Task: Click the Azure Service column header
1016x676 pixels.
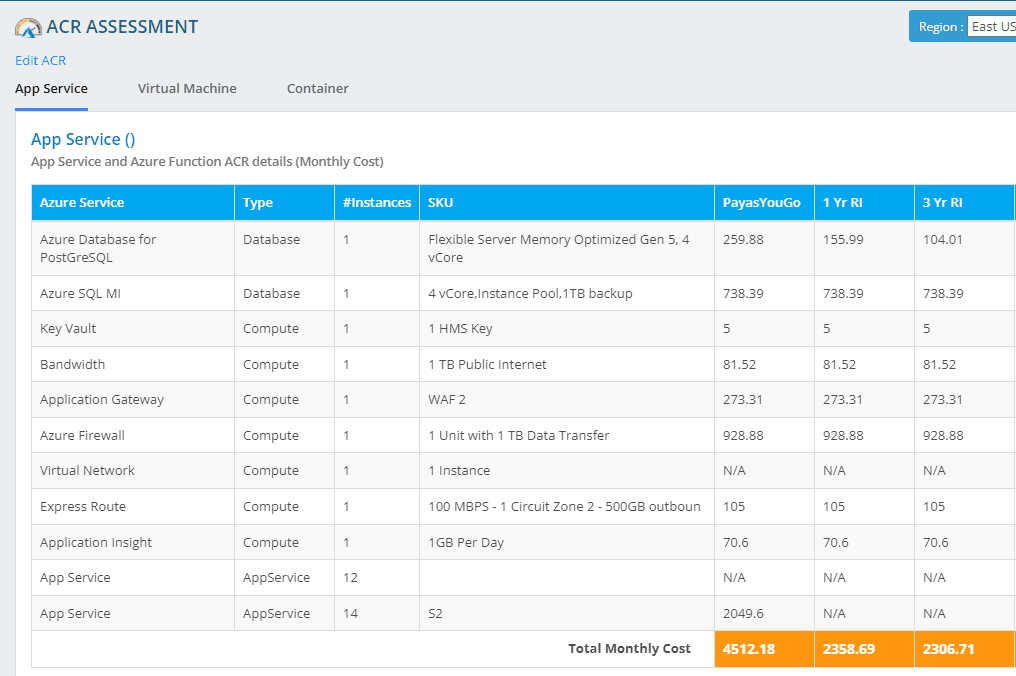Action: click(x=133, y=203)
